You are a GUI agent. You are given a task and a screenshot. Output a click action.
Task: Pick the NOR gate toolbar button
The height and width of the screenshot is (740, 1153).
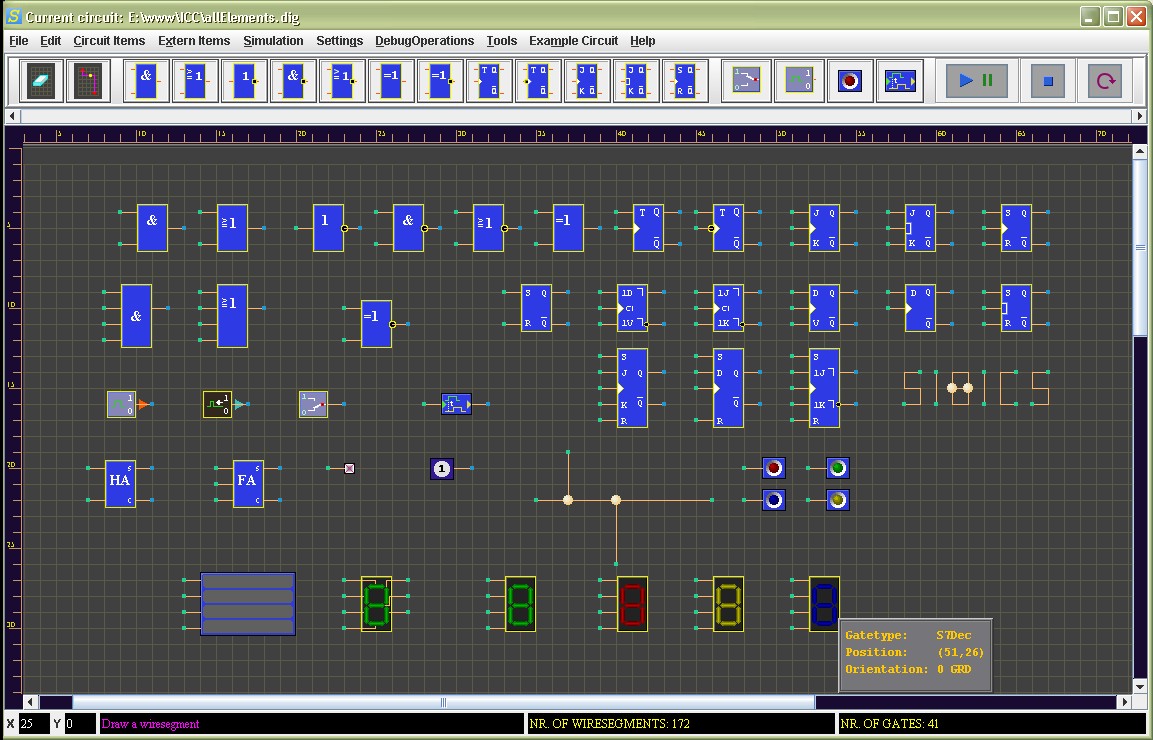(342, 81)
